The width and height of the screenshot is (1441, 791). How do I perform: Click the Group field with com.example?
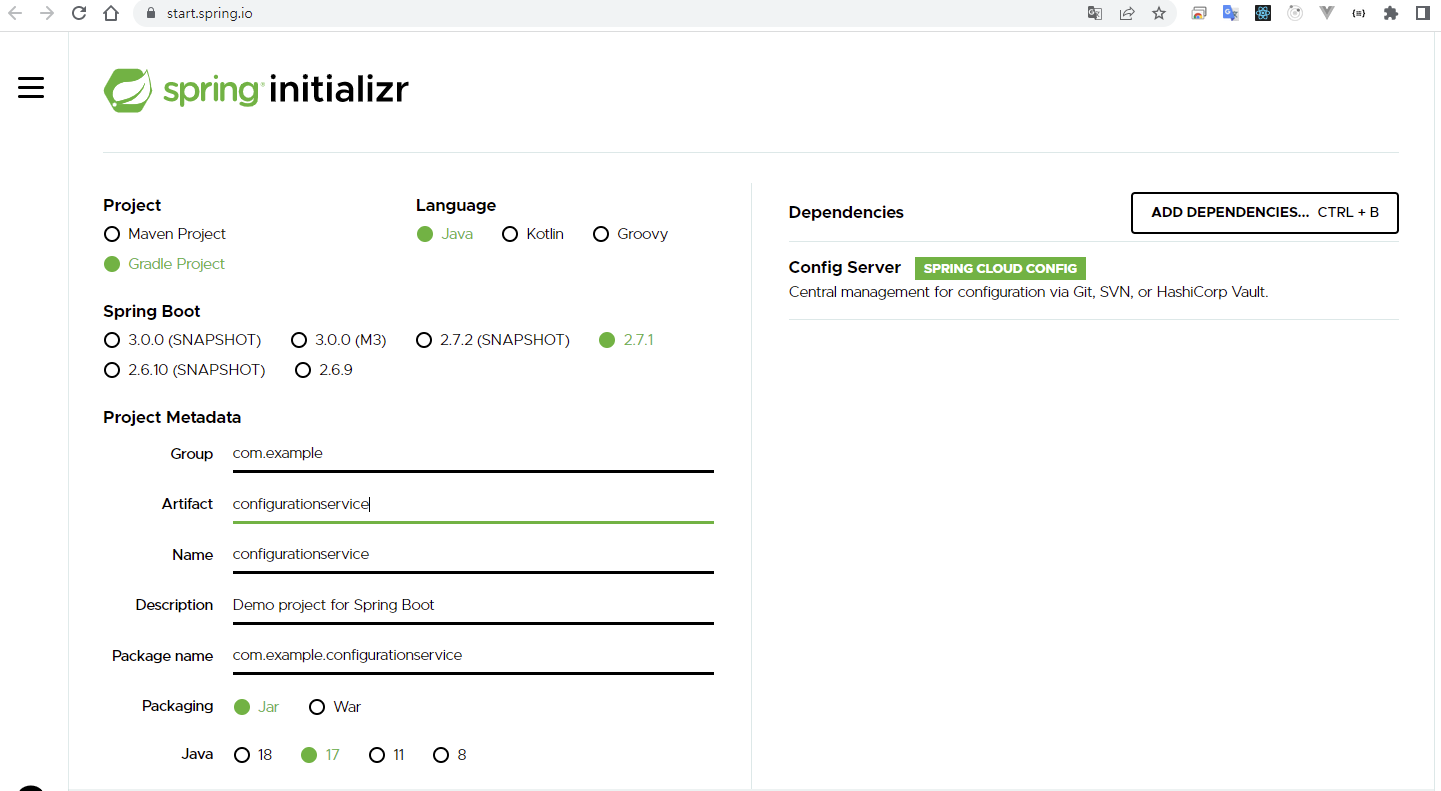473,453
